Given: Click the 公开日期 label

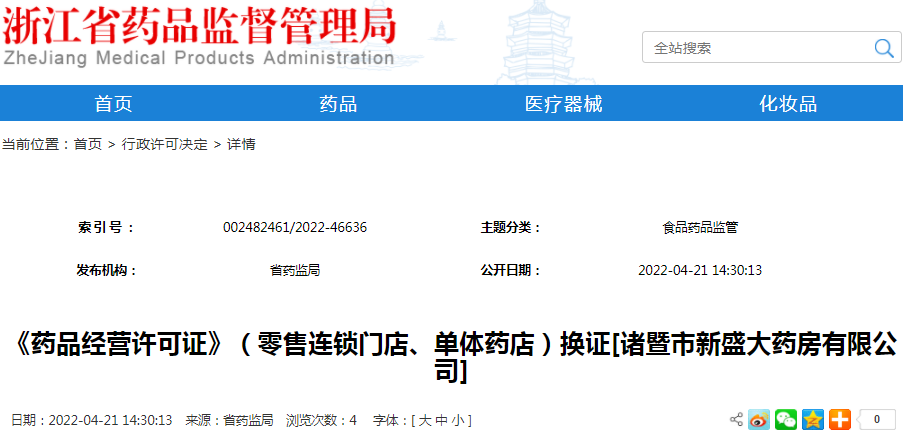Looking at the screenshot, I should pos(511,270).
